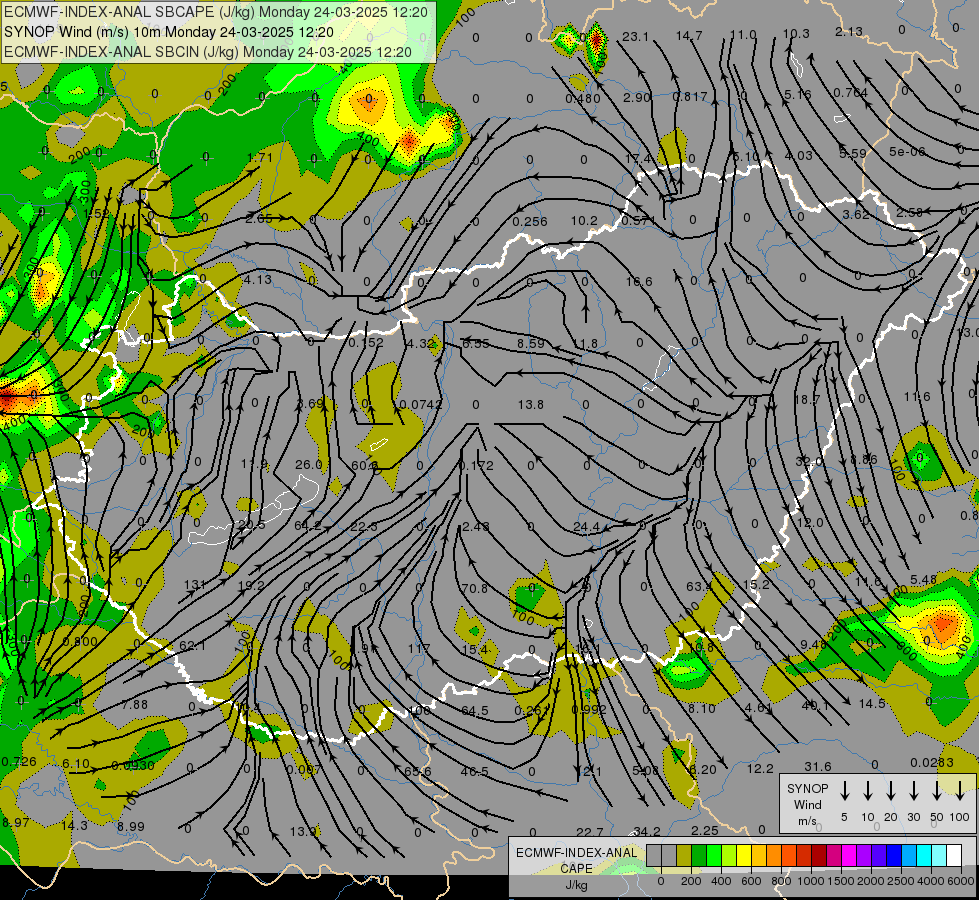Click the map value 19.2
Image resolution: width=979 pixels, height=900 pixels.
(251, 586)
